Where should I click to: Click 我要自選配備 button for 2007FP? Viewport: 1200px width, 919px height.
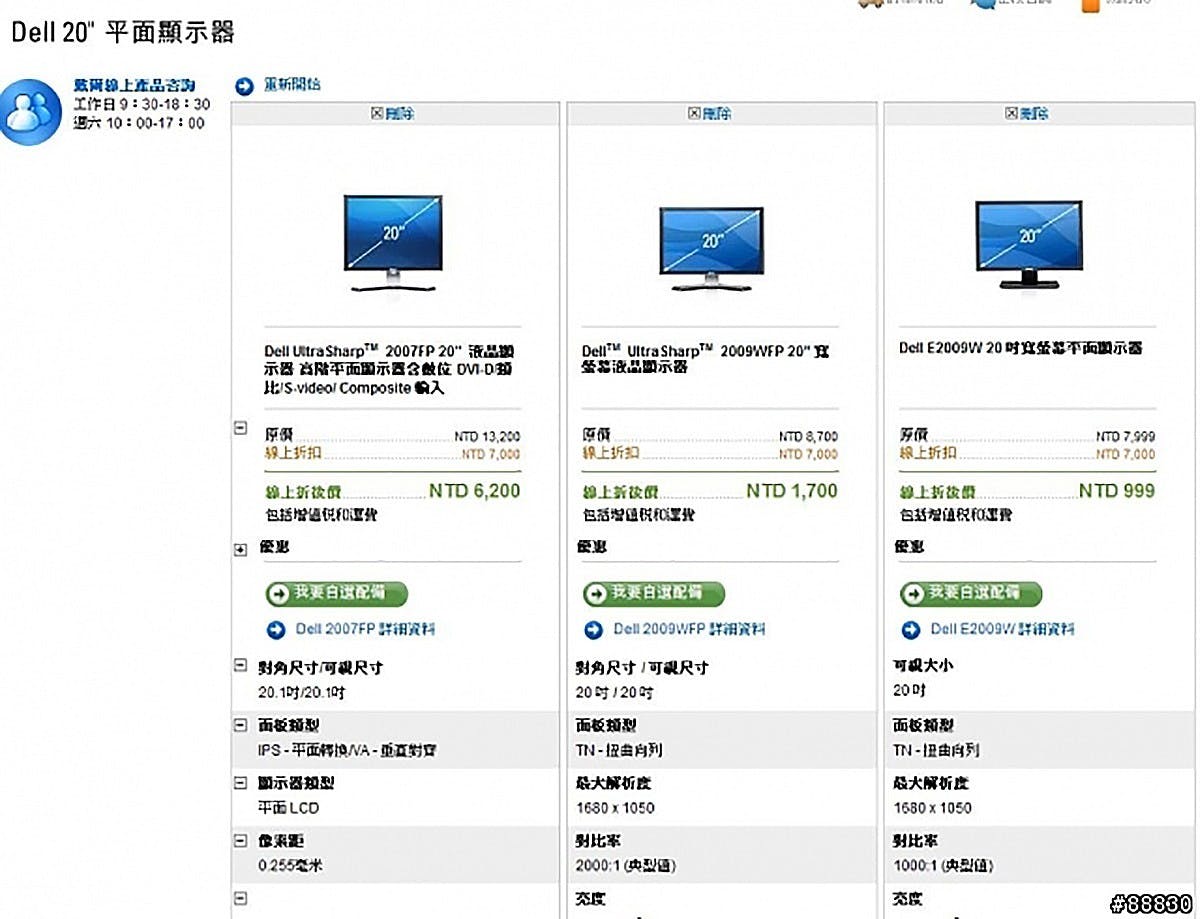coord(337,593)
